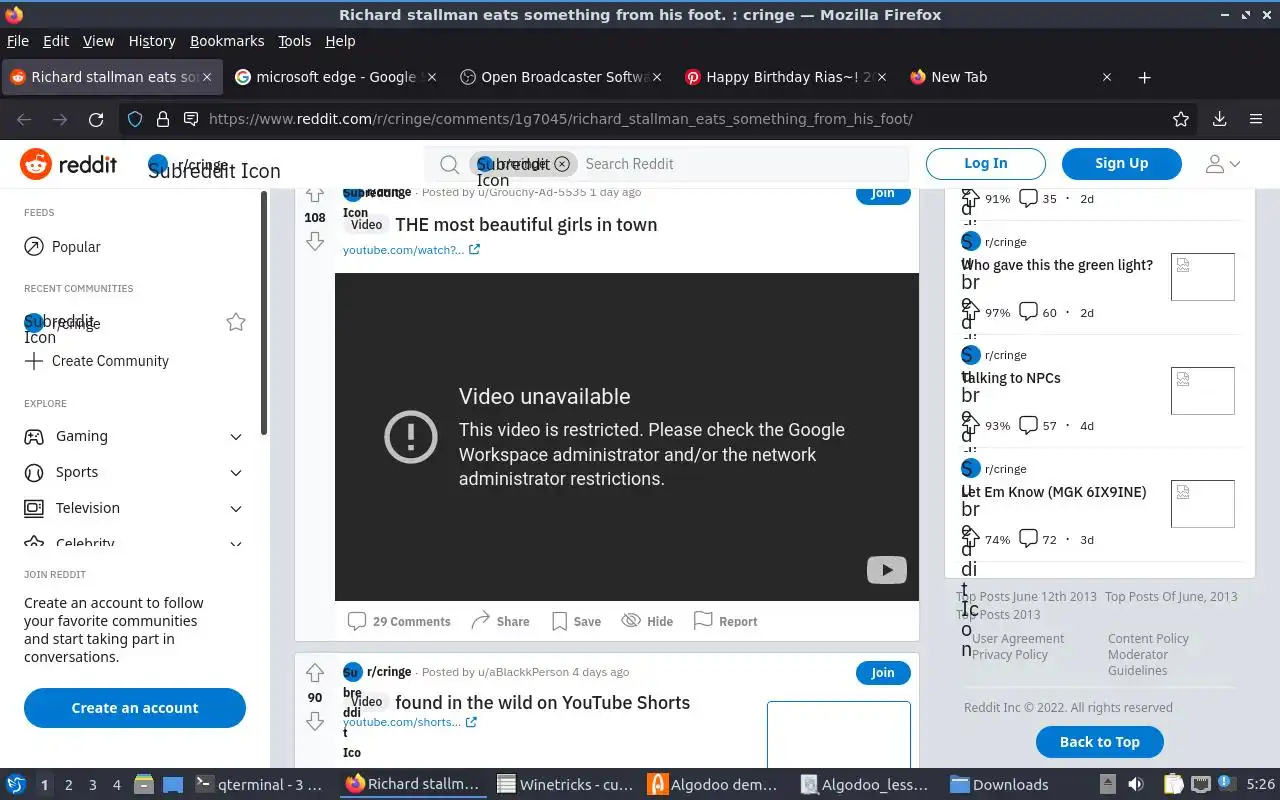Click the Sign Up button
Screen dimensions: 1280x800
[x=1122, y=164]
